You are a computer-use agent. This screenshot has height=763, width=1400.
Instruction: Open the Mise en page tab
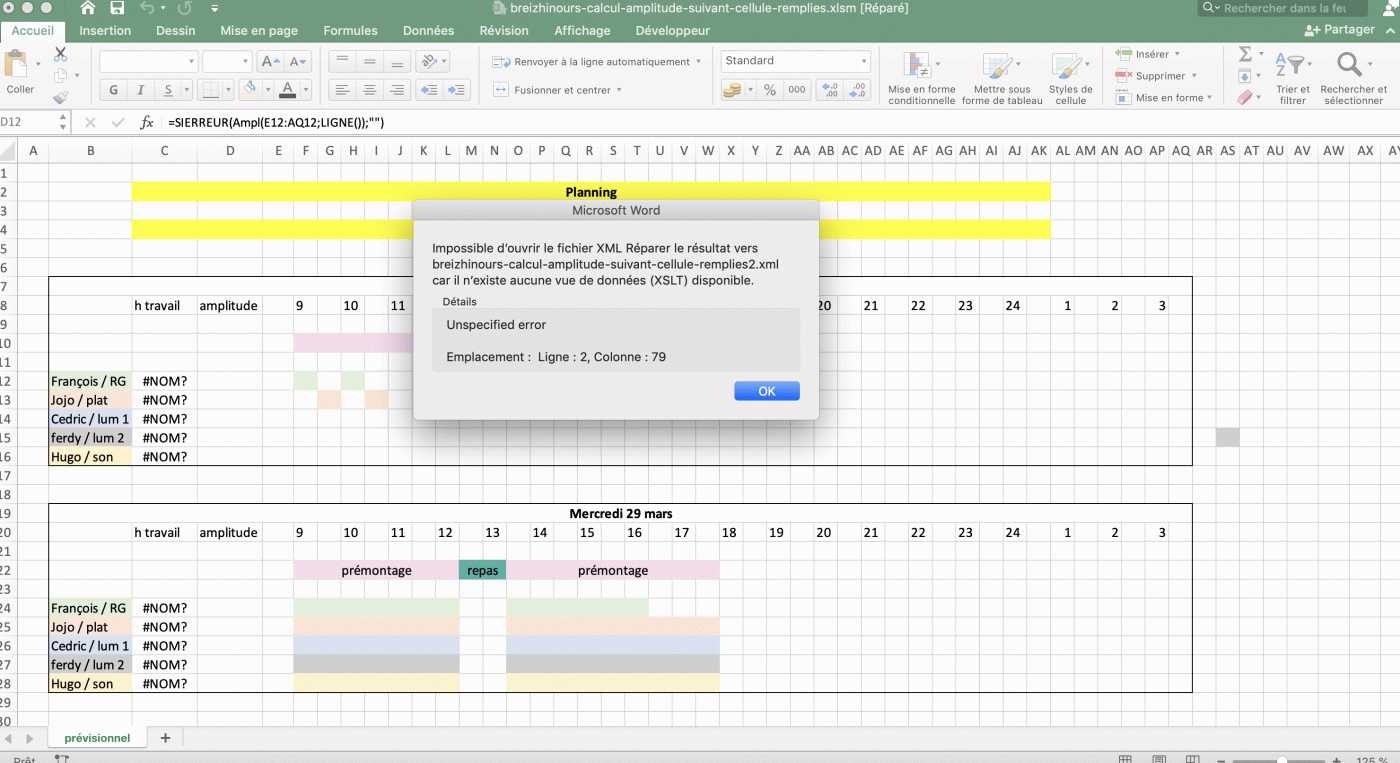pyautogui.click(x=259, y=31)
